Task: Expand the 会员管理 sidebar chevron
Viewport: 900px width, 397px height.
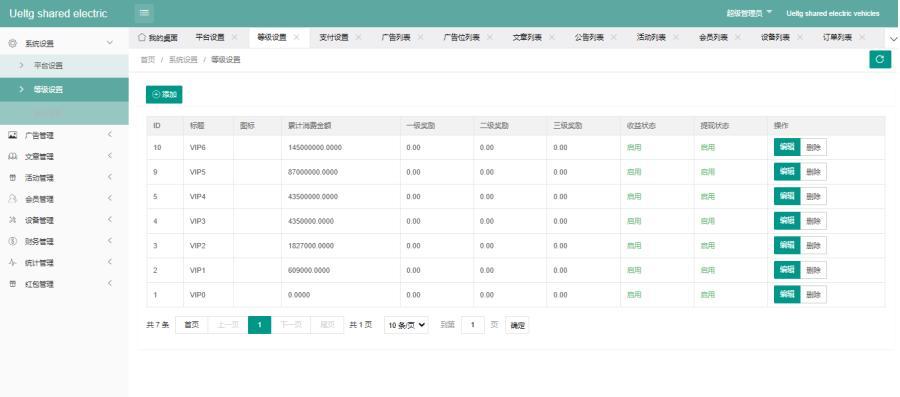Action: [110, 198]
